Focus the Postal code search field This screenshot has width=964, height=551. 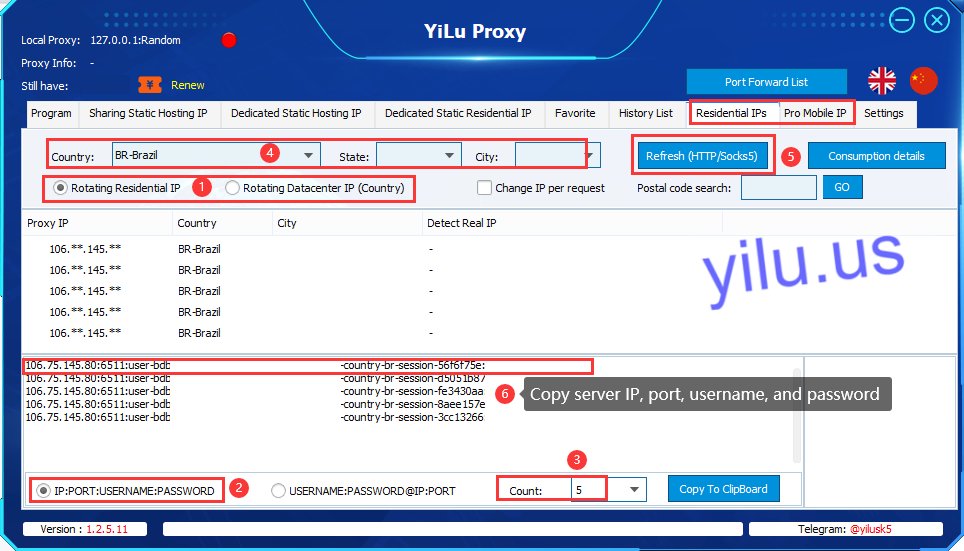coord(778,188)
